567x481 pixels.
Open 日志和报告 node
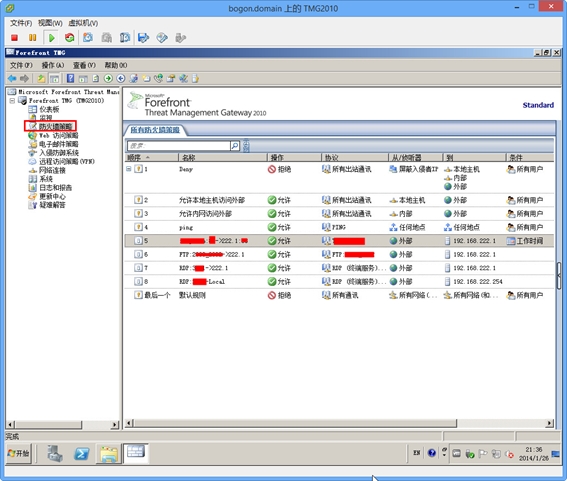(55, 188)
